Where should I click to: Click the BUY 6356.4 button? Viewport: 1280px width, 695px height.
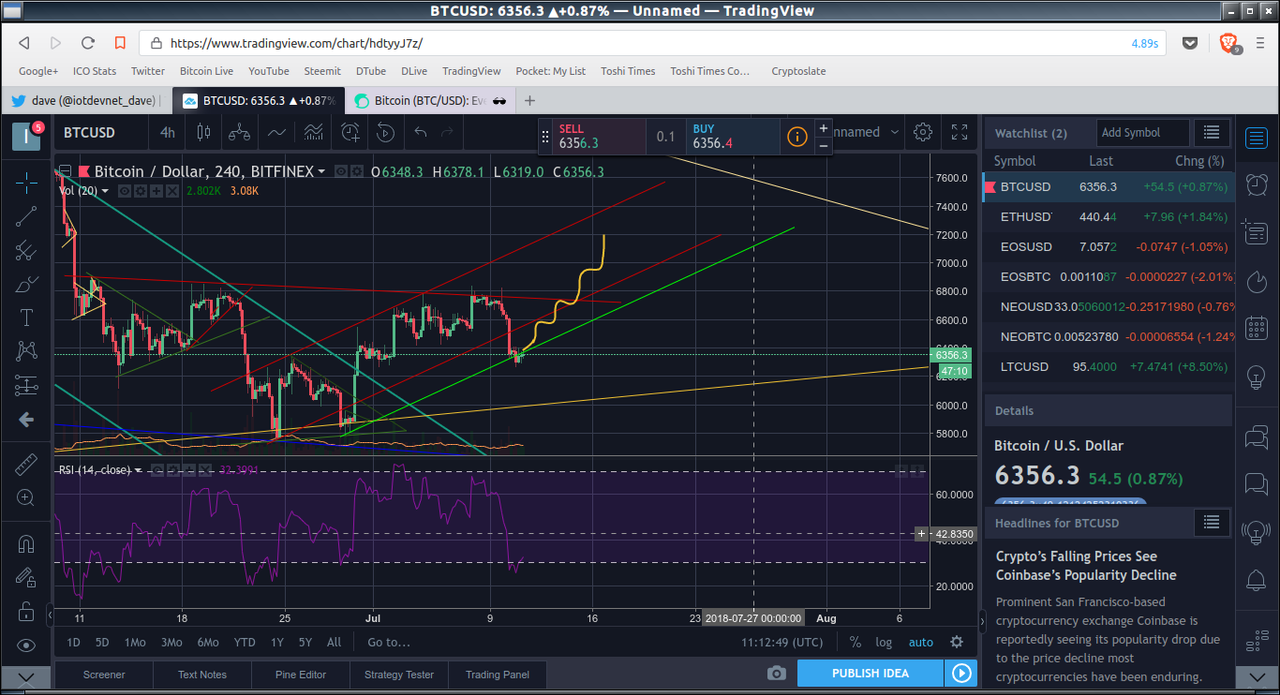[733, 137]
